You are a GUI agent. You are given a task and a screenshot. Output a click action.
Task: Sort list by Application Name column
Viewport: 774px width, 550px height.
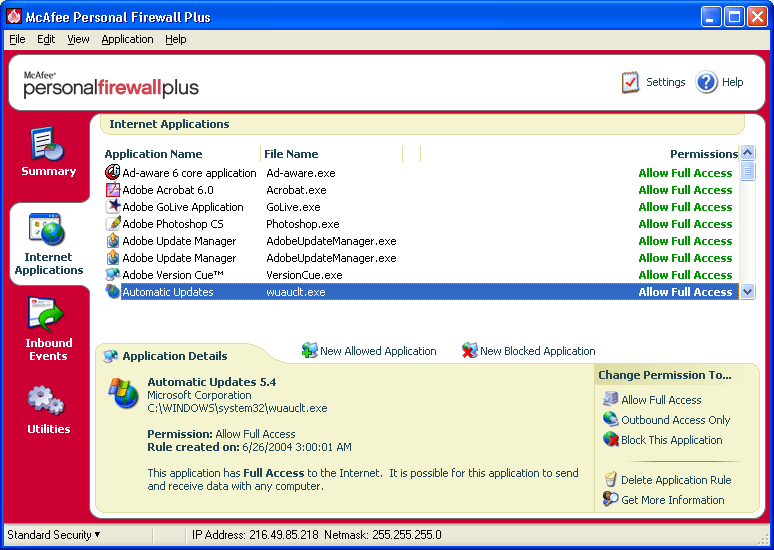coord(154,154)
